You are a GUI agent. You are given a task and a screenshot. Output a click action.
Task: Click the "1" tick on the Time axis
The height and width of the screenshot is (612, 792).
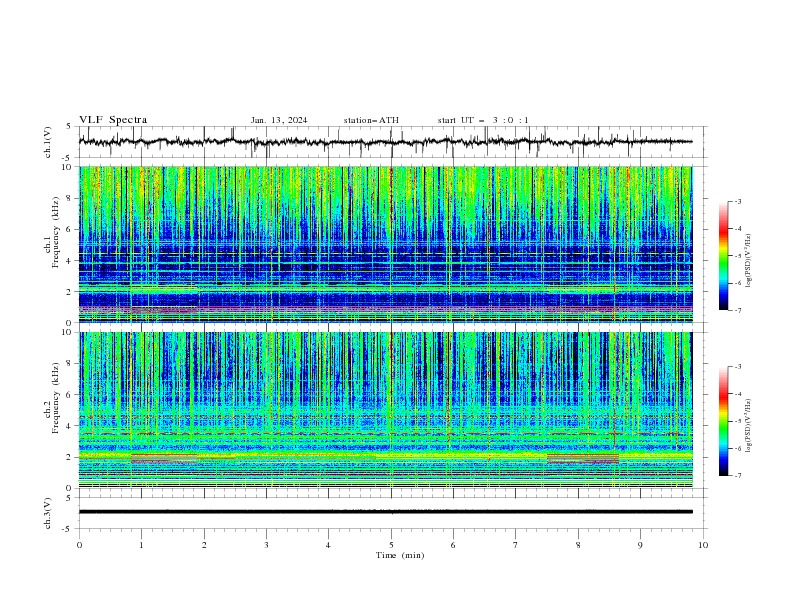[x=141, y=545]
